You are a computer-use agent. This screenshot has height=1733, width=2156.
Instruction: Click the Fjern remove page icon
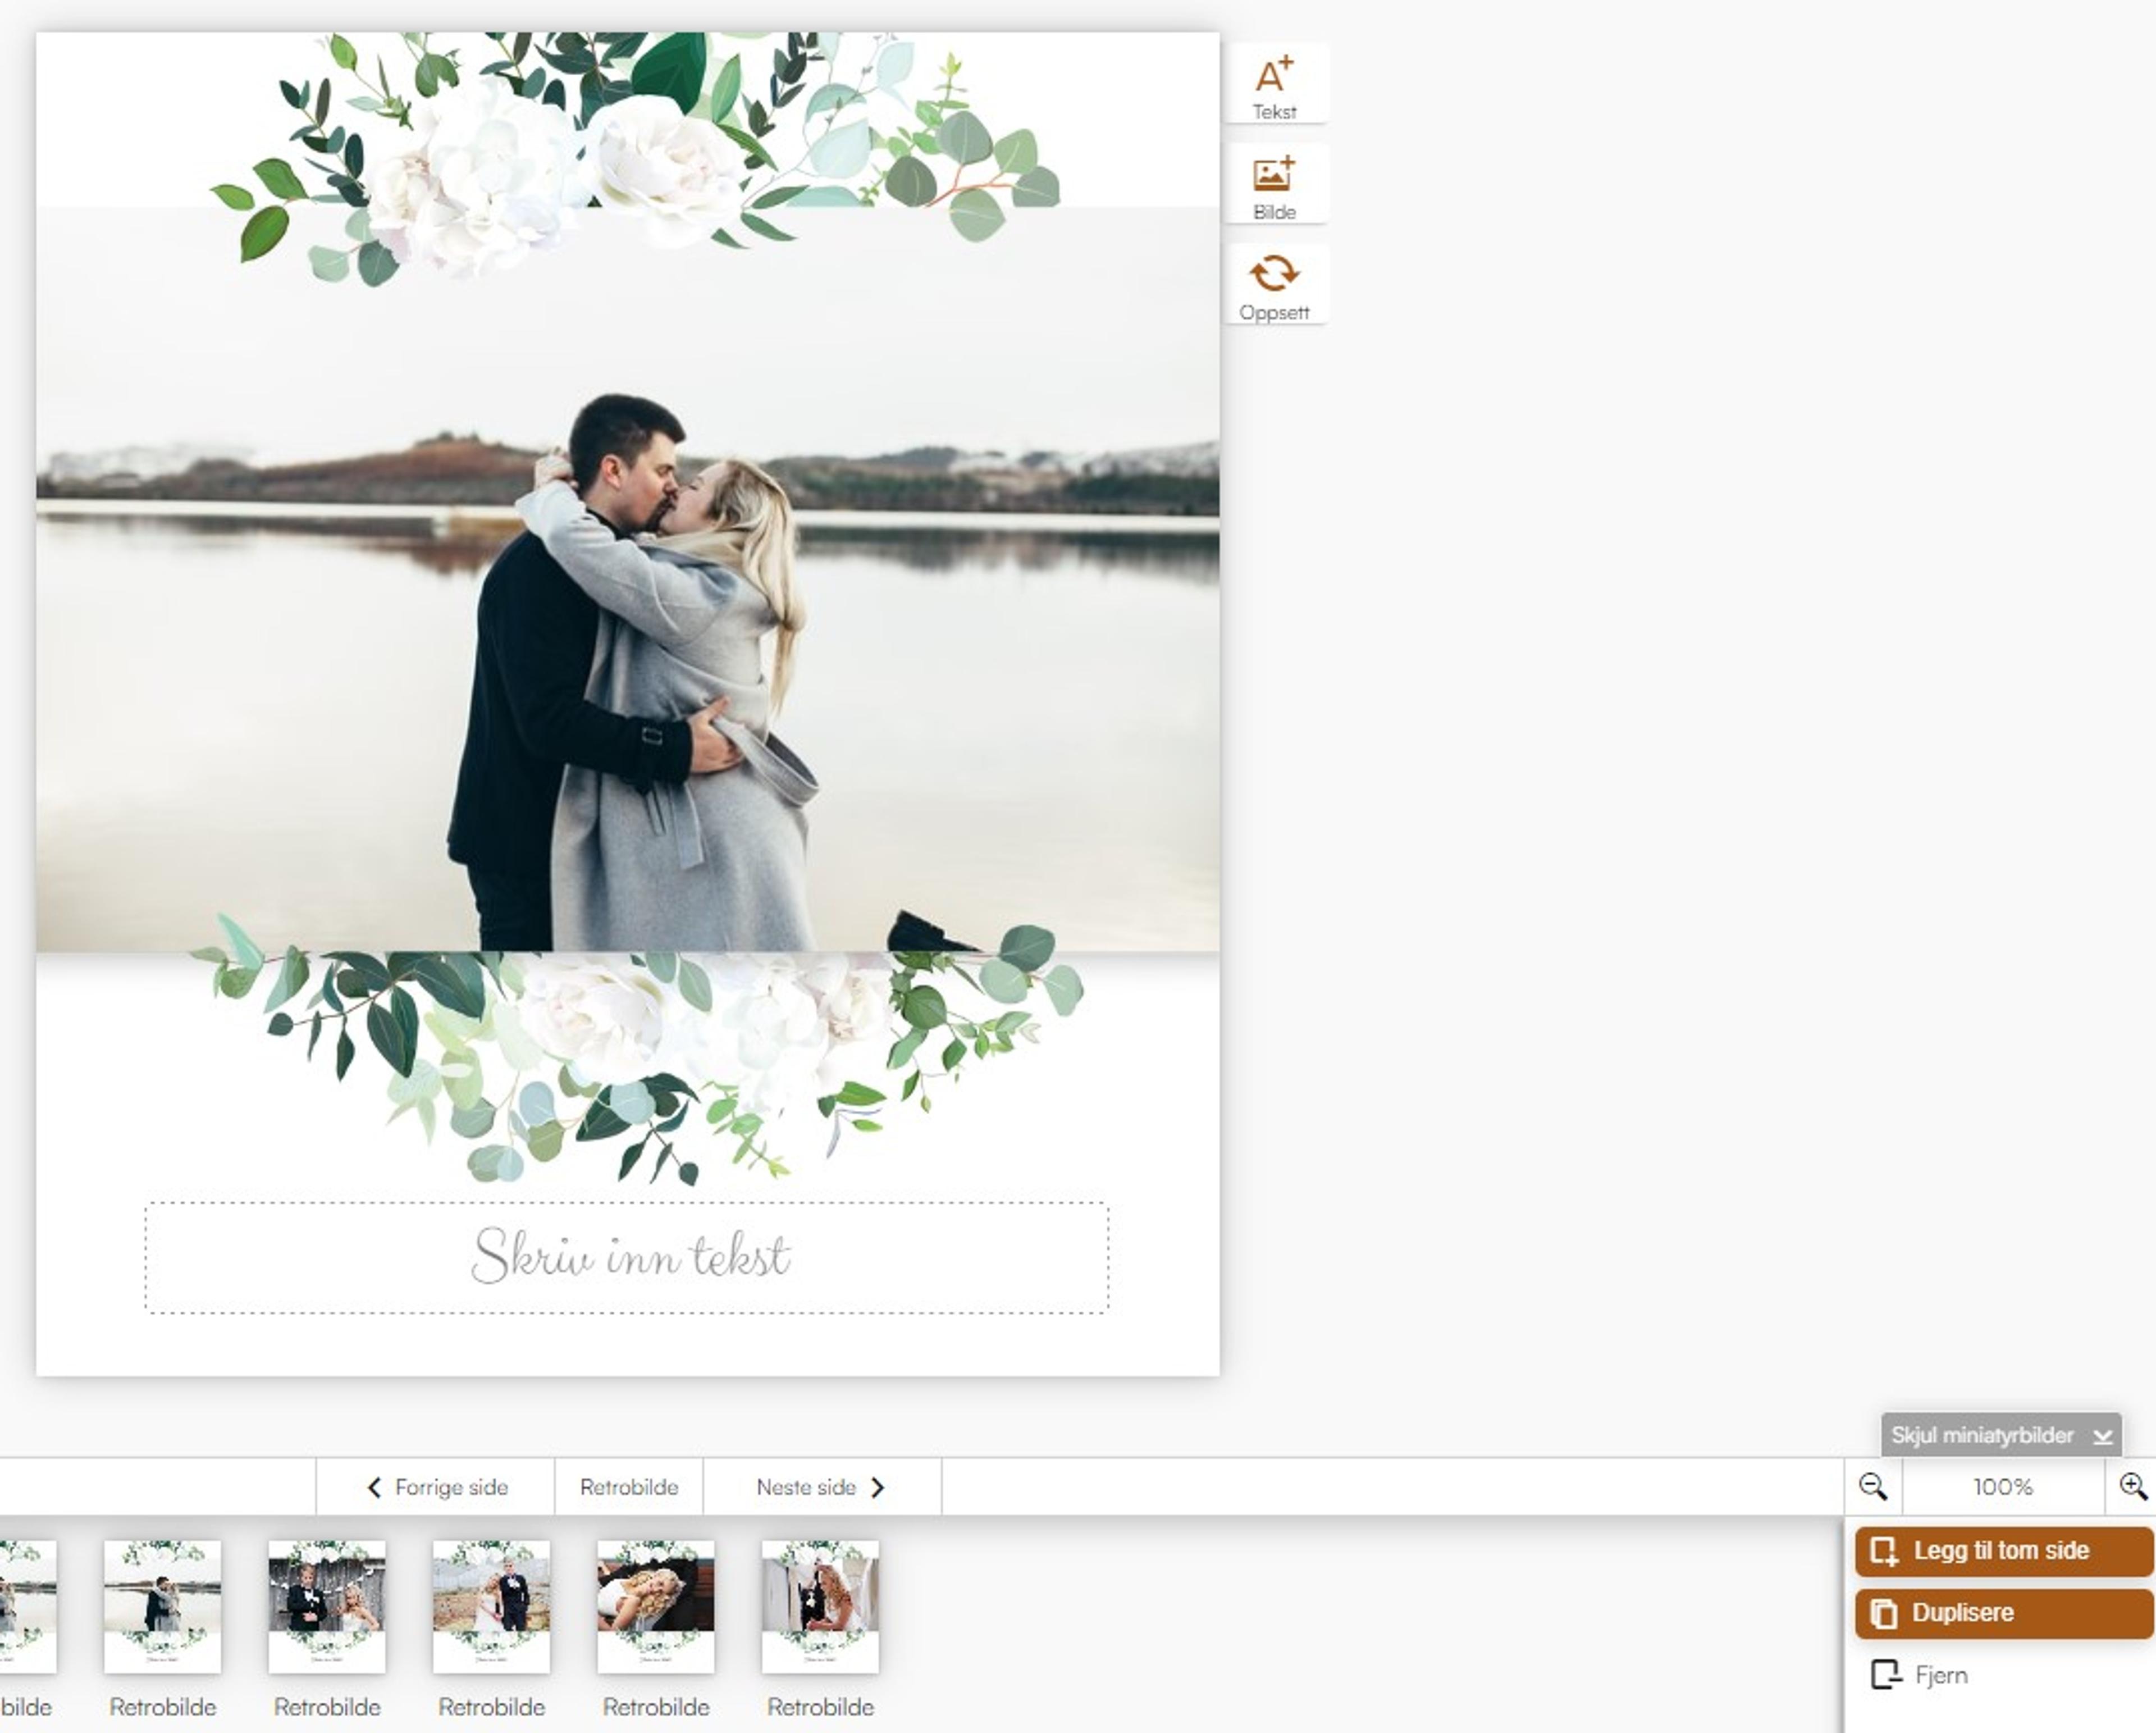point(1886,1675)
